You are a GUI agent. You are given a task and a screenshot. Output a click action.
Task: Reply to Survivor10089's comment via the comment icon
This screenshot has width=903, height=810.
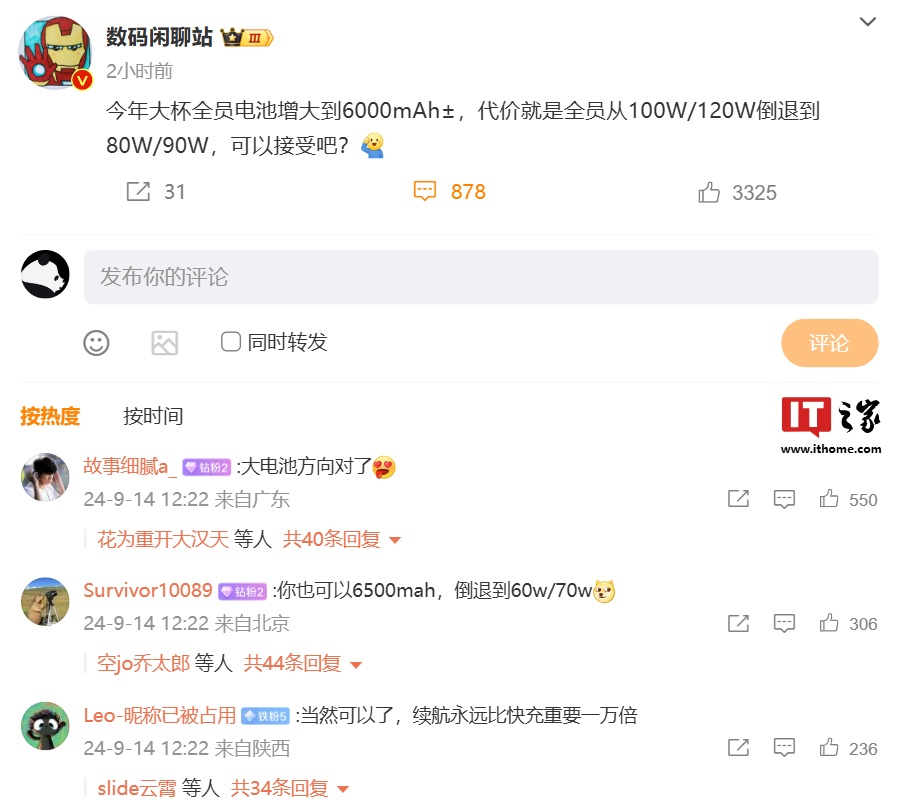click(x=784, y=623)
